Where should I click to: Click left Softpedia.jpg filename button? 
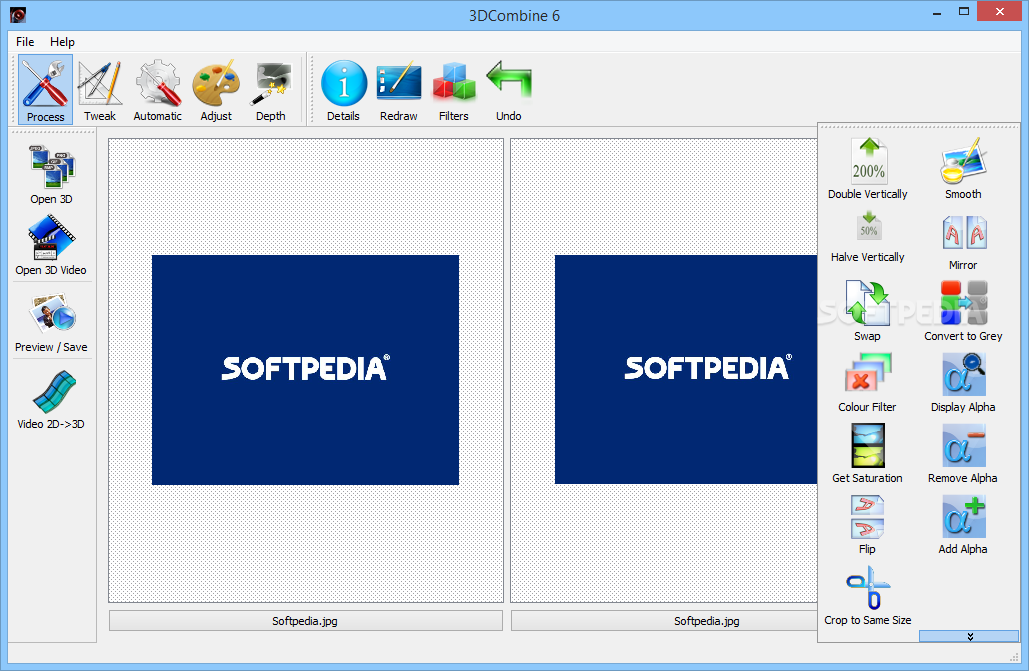306,620
